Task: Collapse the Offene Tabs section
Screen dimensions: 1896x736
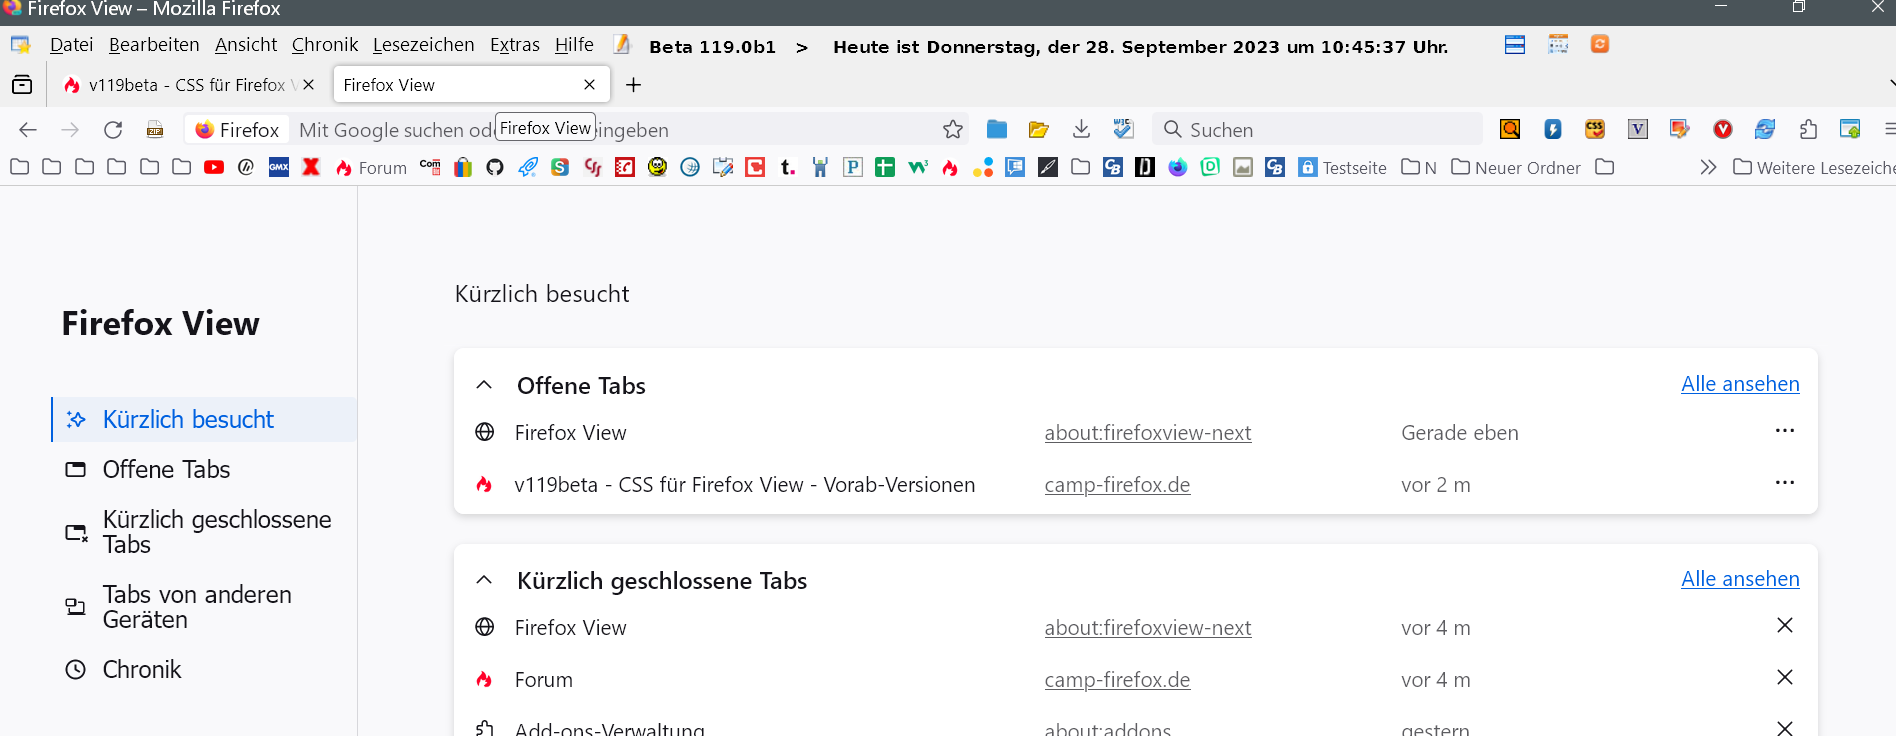Action: (484, 385)
